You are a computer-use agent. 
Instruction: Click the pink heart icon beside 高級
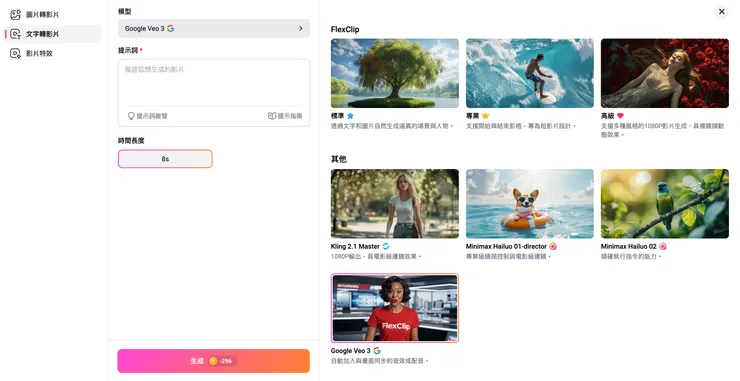620,116
